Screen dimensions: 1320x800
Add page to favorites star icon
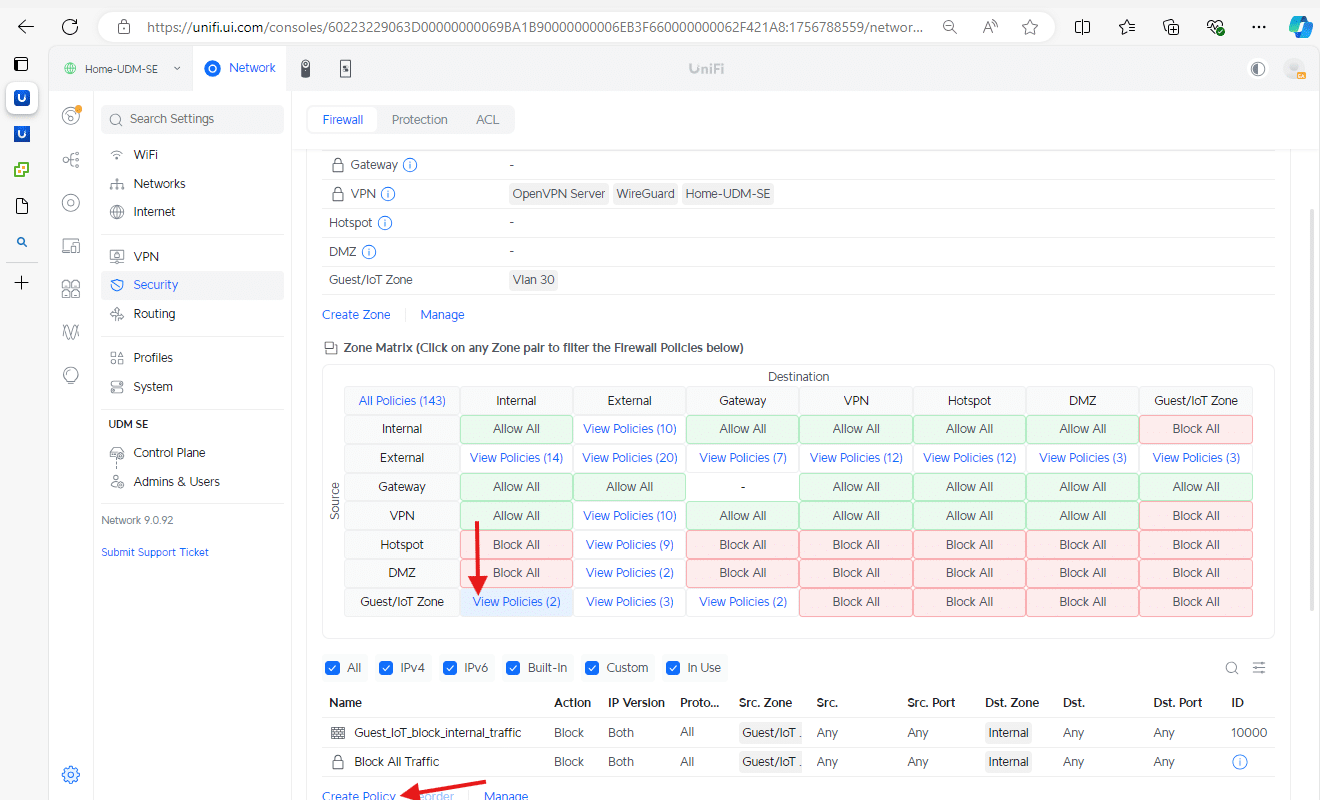pos(1030,27)
